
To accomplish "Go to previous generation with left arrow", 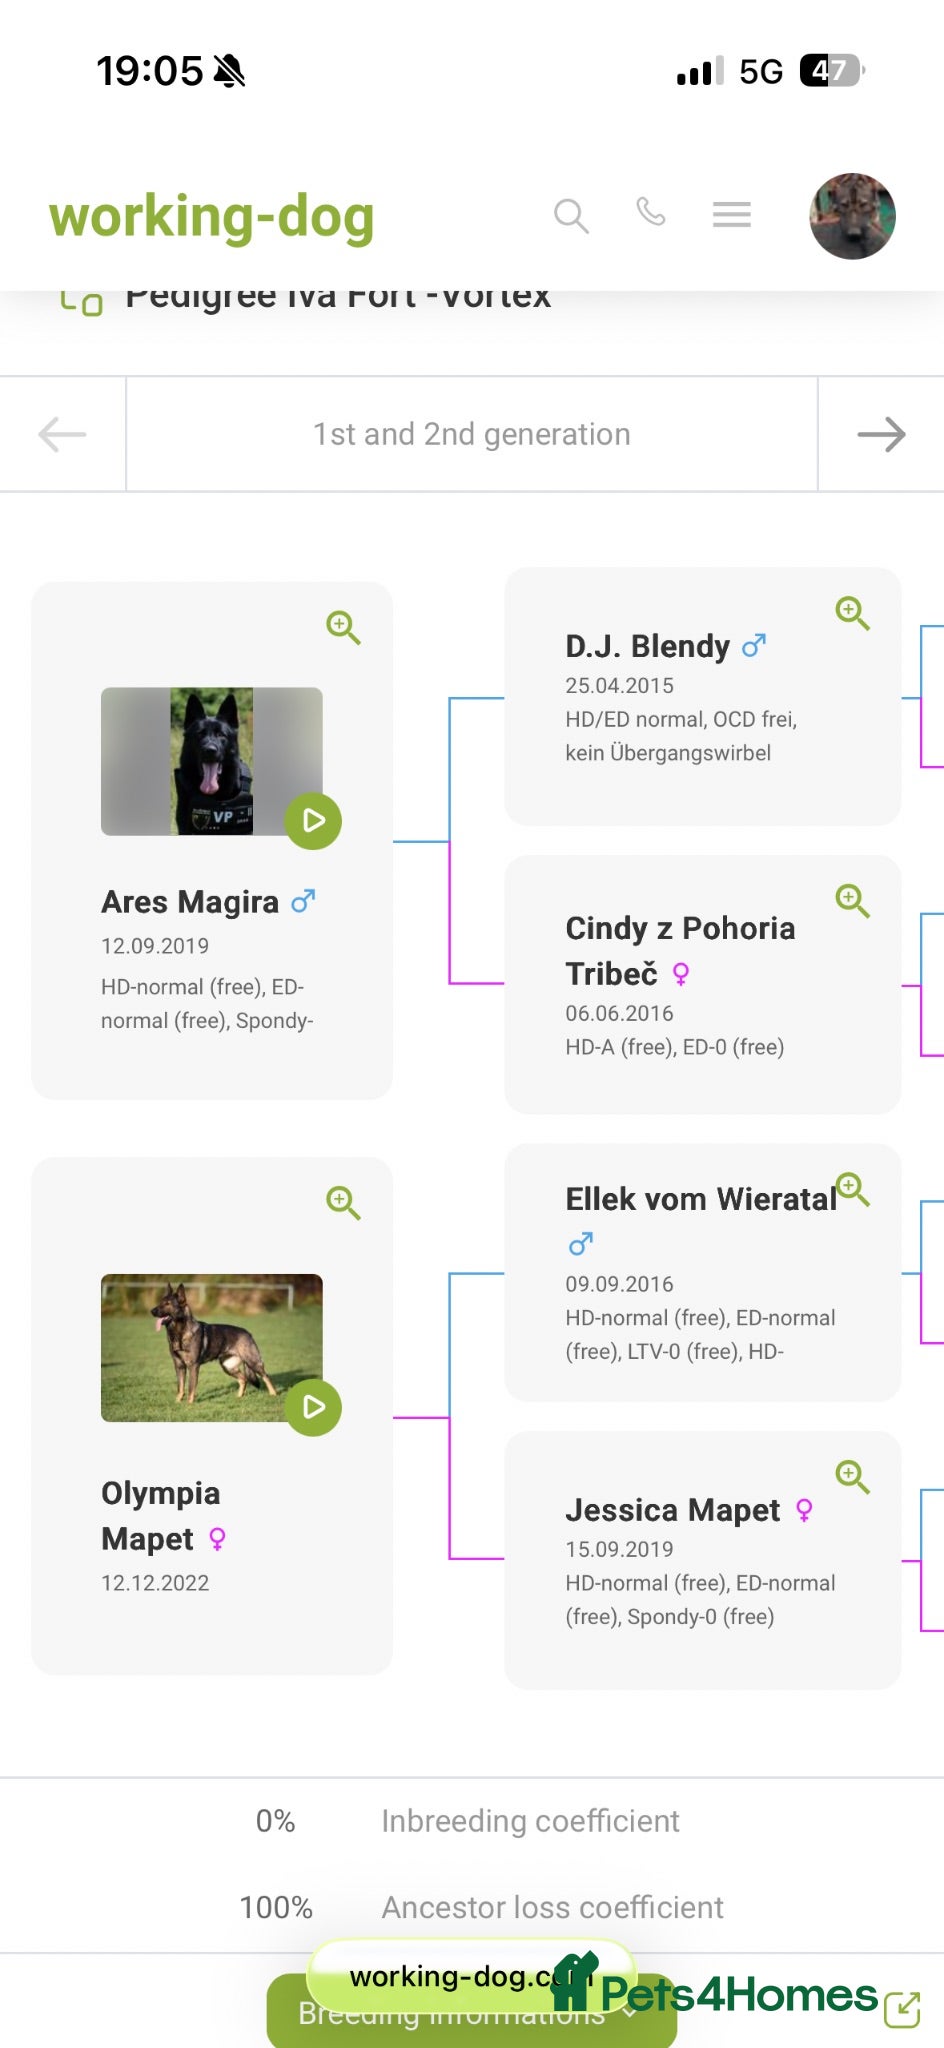I will [62, 434].
